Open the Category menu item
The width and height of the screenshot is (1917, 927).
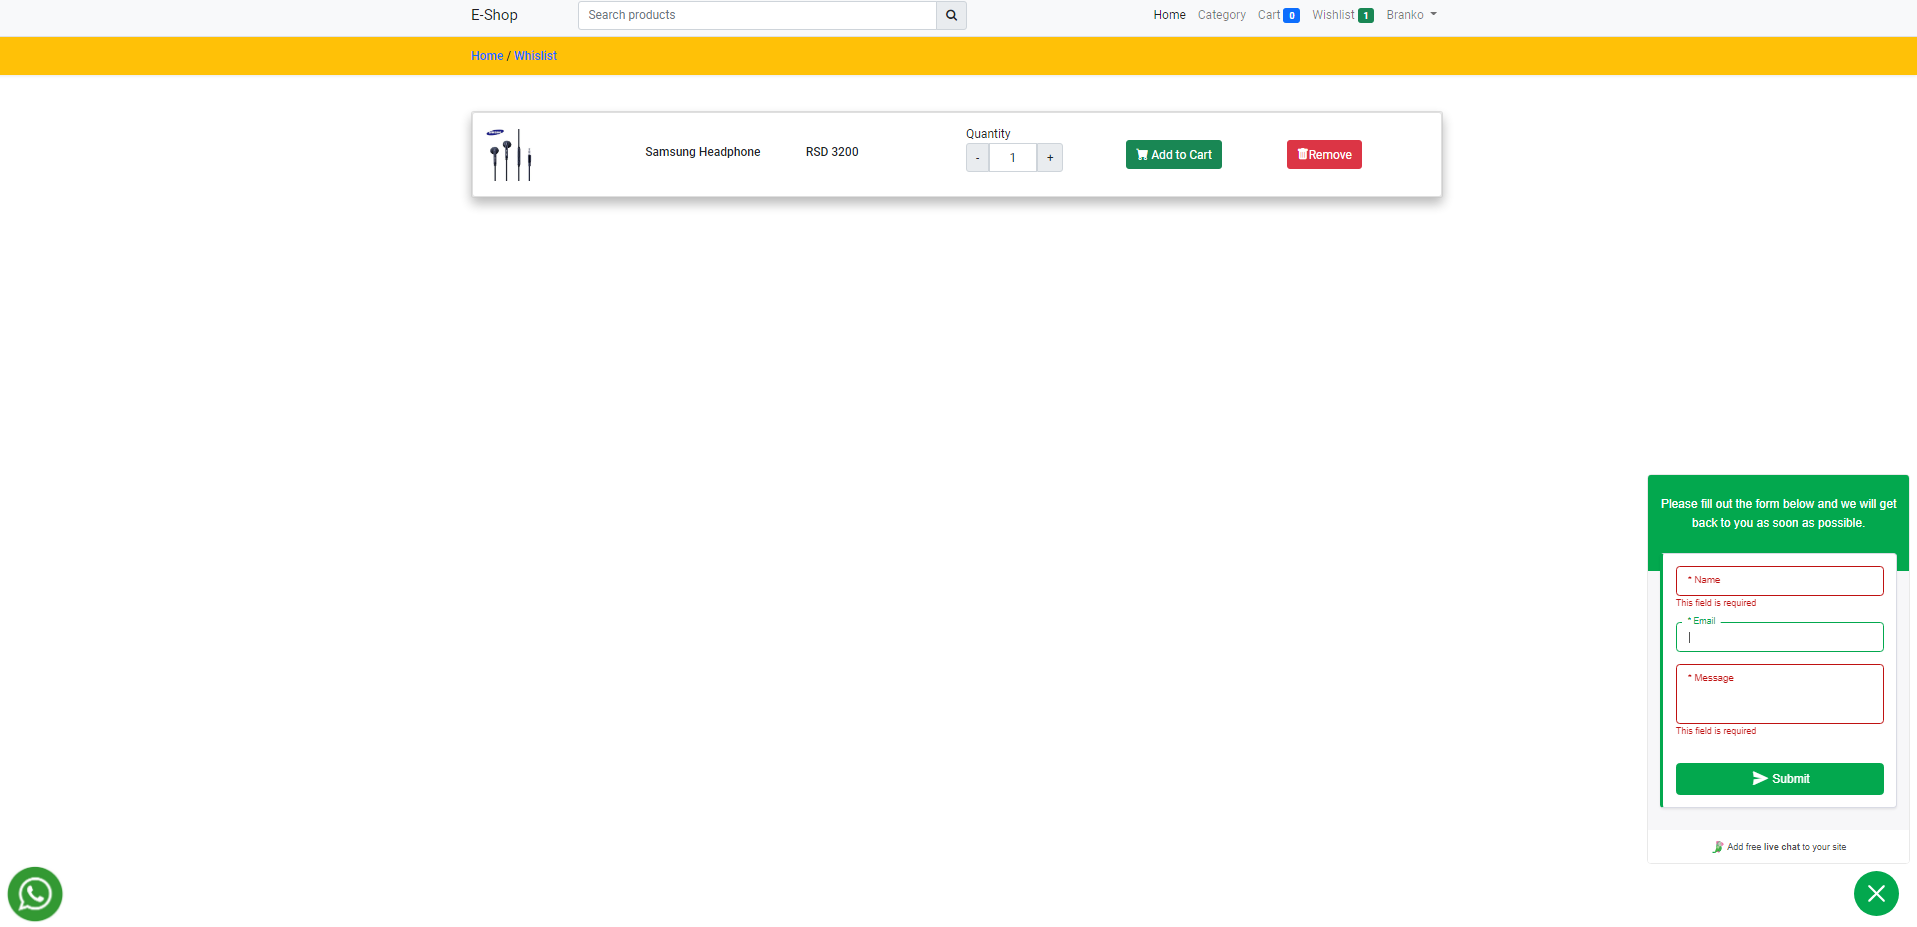tap(1221, 15)
